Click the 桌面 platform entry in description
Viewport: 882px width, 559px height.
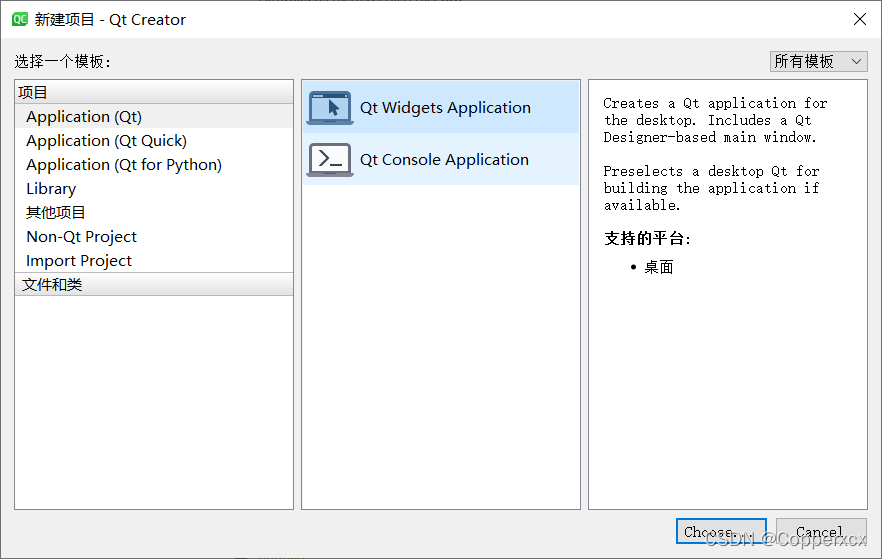(x=659, y=267)
